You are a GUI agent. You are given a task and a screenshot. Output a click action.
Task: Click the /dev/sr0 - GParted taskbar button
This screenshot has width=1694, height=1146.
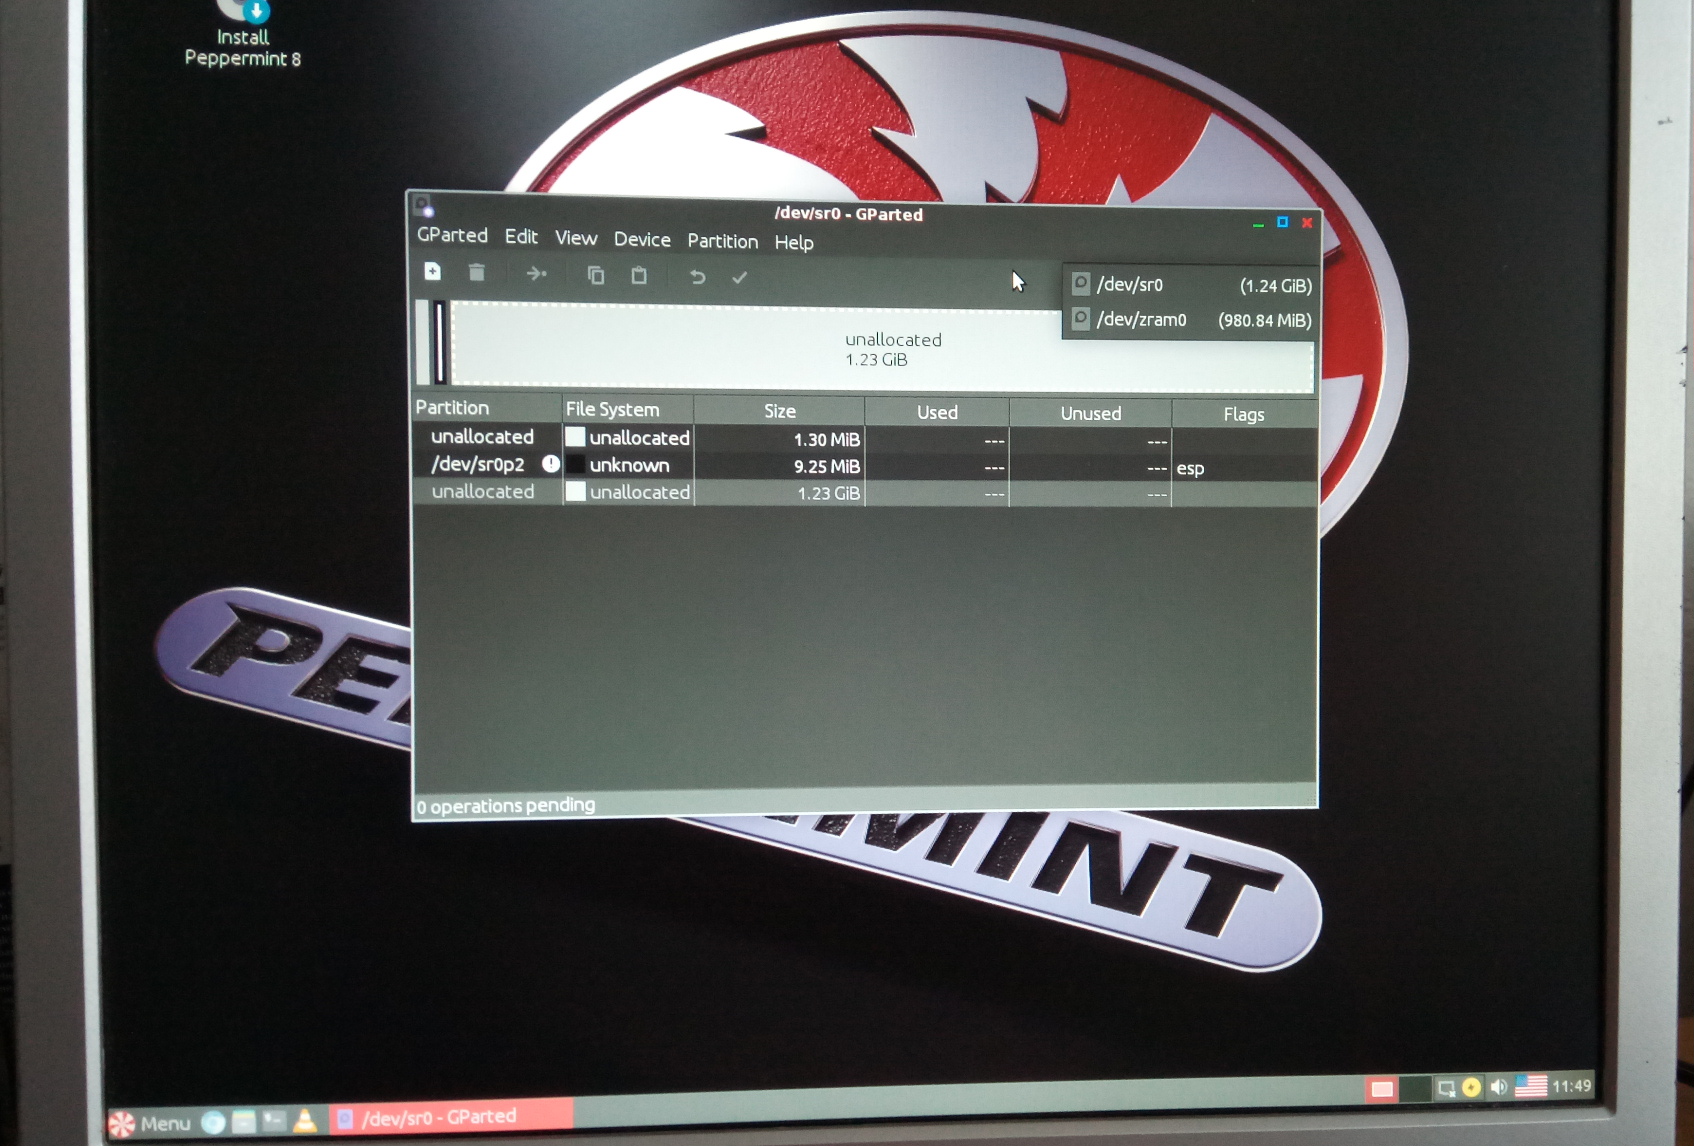[x=451, y=1116]
